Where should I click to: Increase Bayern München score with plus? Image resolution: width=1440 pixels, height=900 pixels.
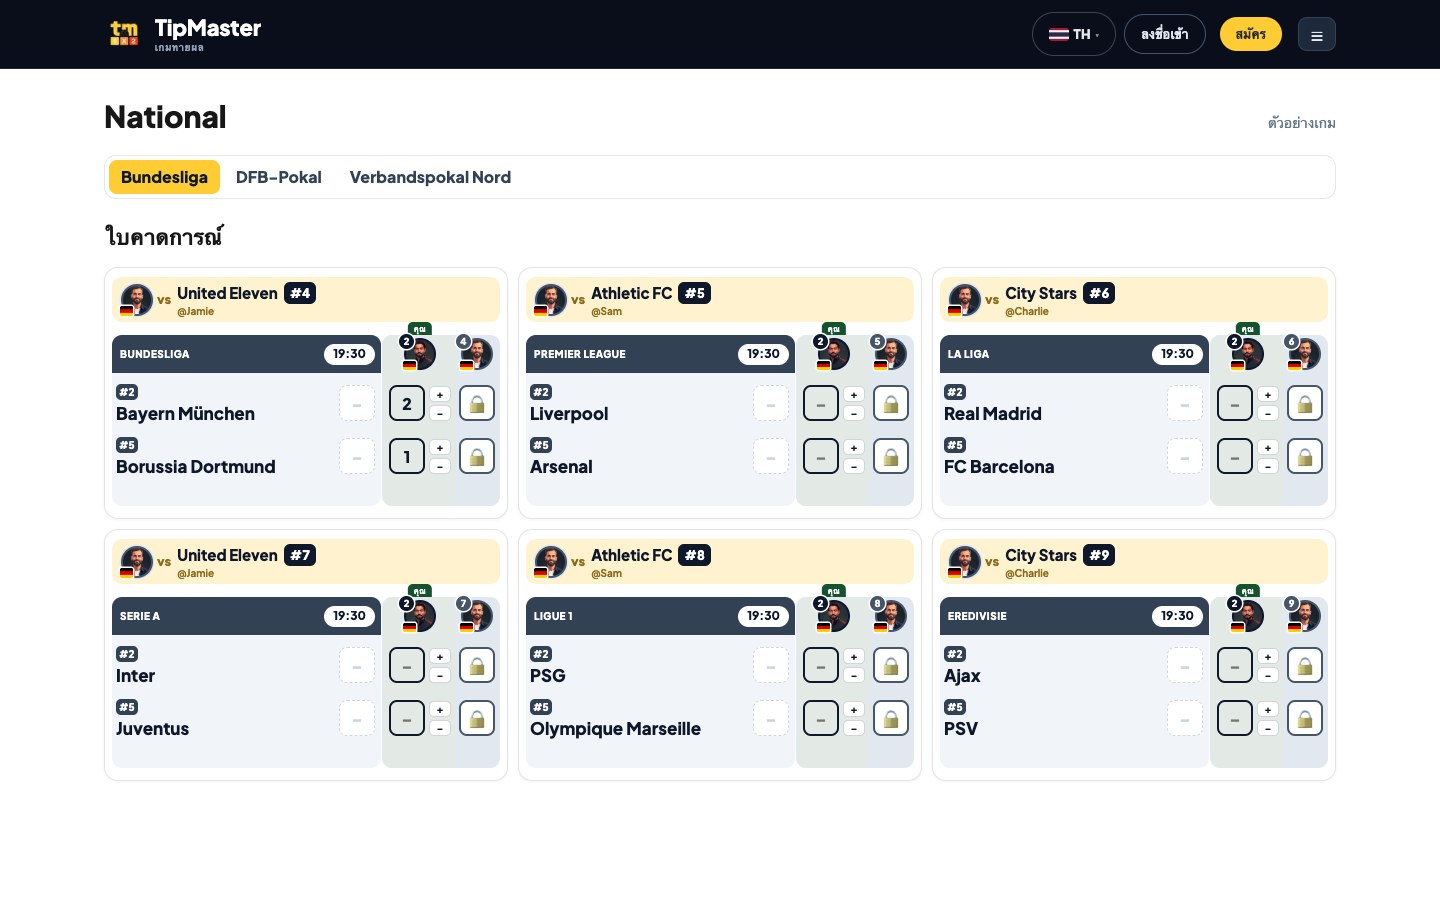pos(440,395)
